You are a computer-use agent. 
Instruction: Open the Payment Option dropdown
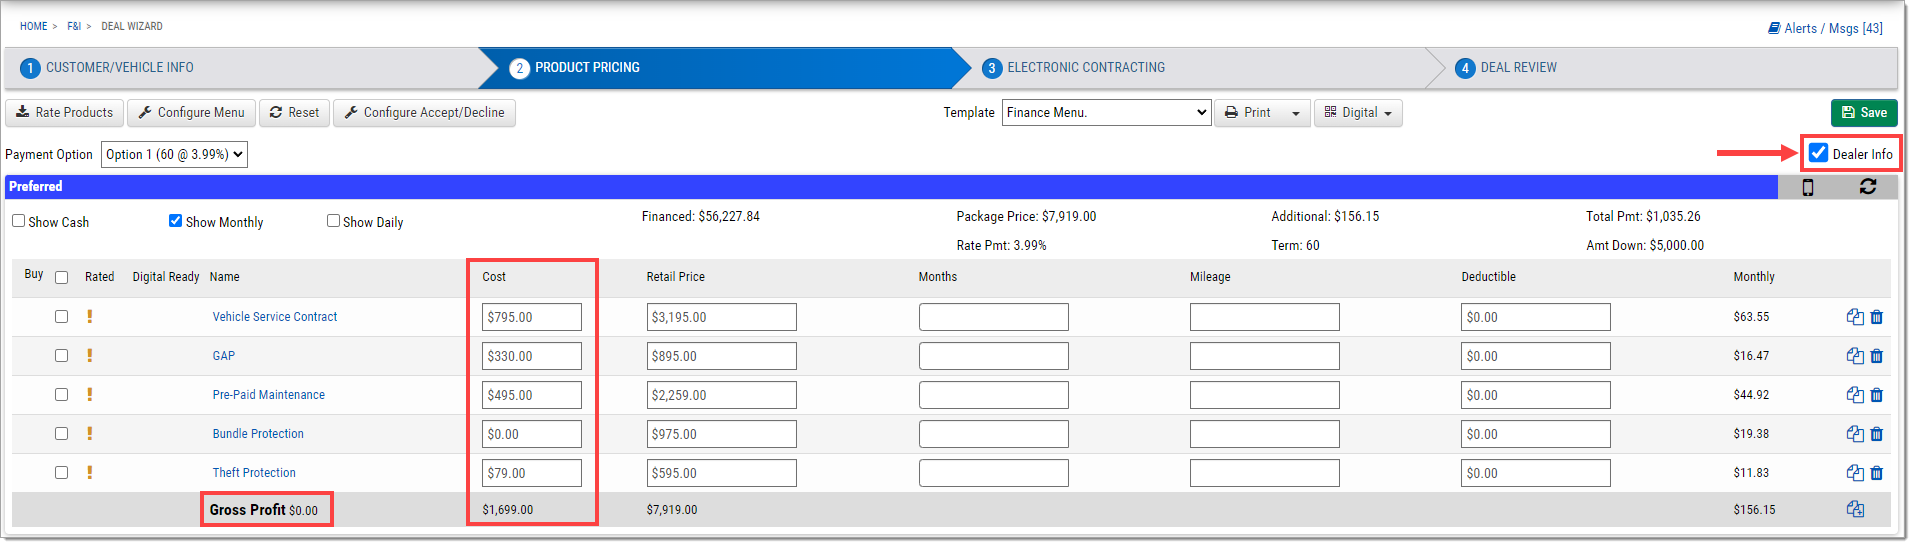(174, 154)
